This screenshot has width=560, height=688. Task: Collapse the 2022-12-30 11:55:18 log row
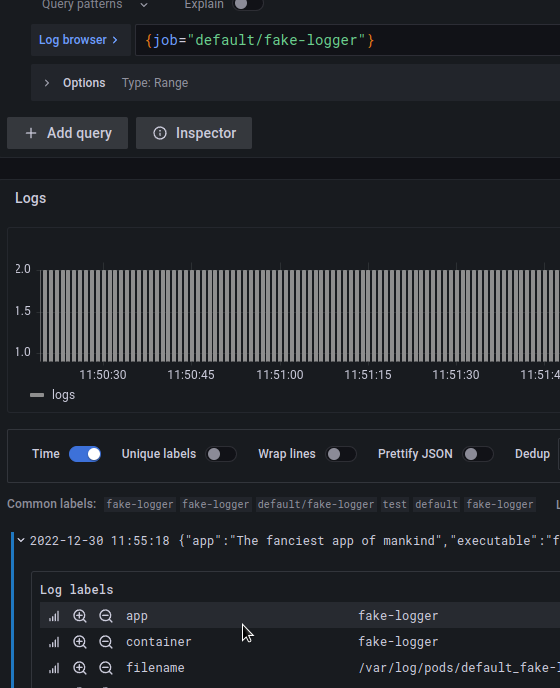21,540
